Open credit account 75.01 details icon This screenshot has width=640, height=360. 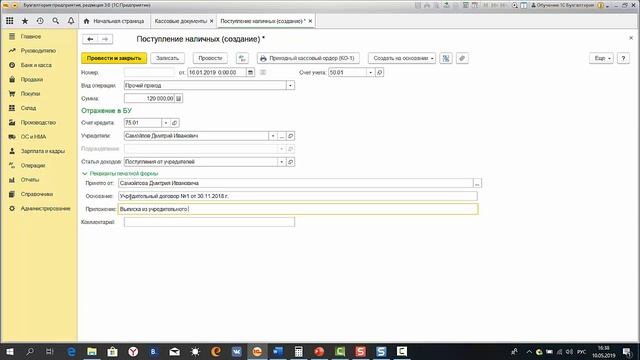(x=175, y=122)
